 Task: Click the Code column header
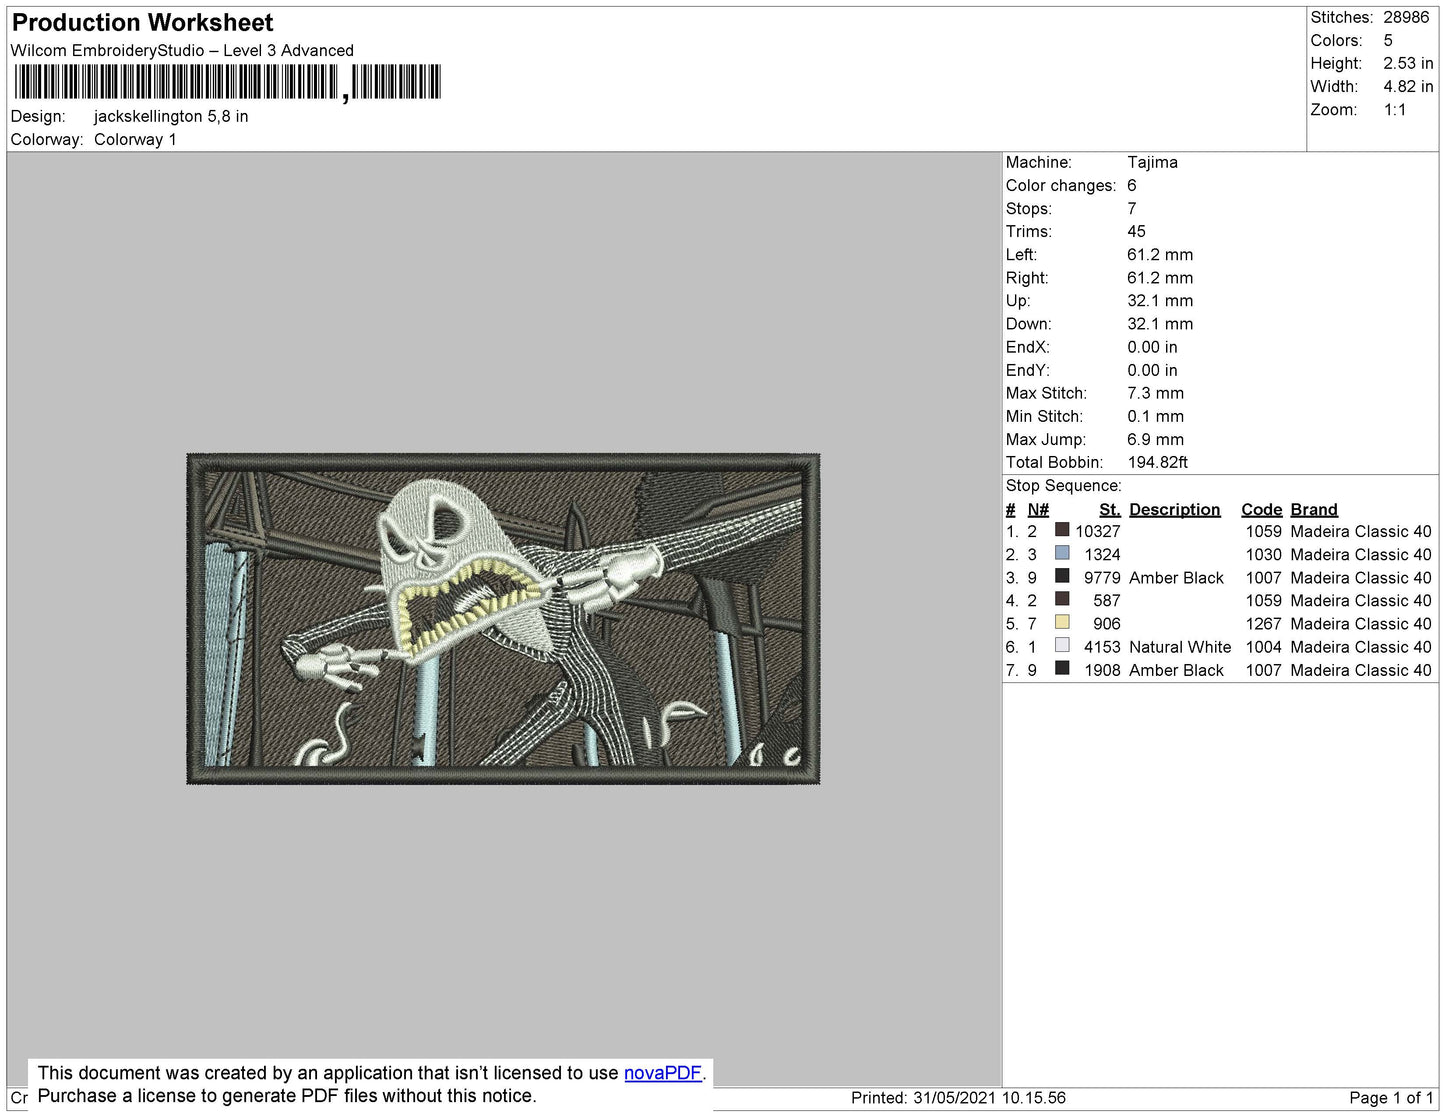coord(1261,509)
